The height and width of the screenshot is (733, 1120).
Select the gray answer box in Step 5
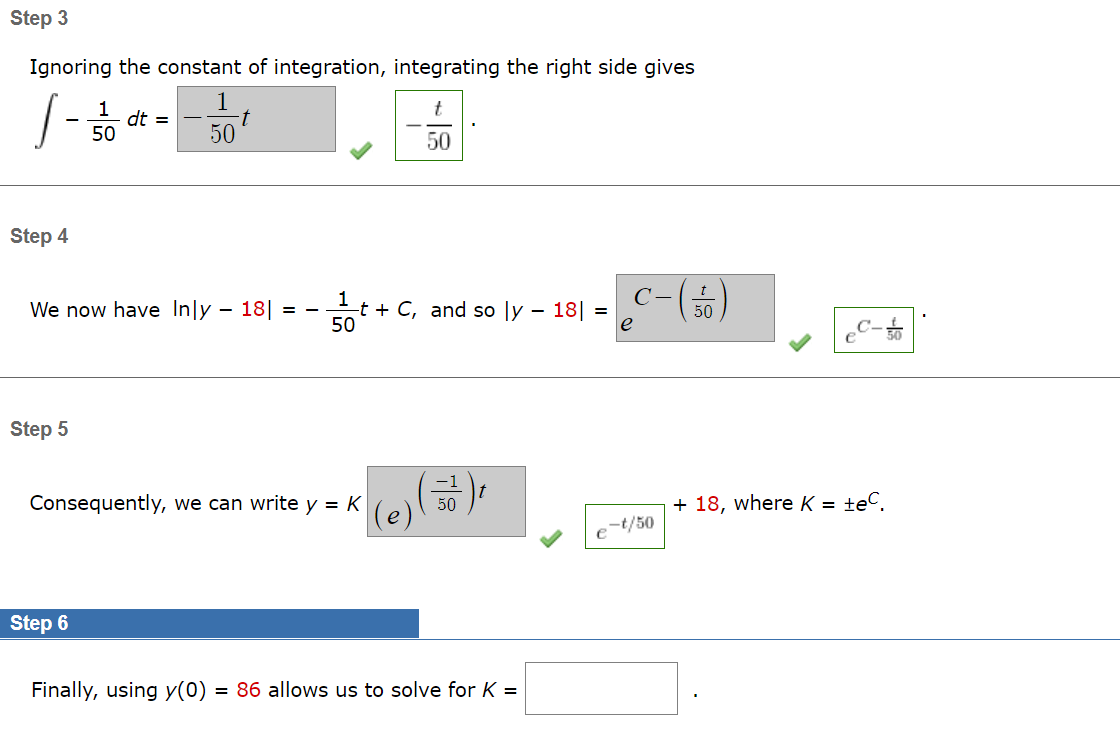447,500
